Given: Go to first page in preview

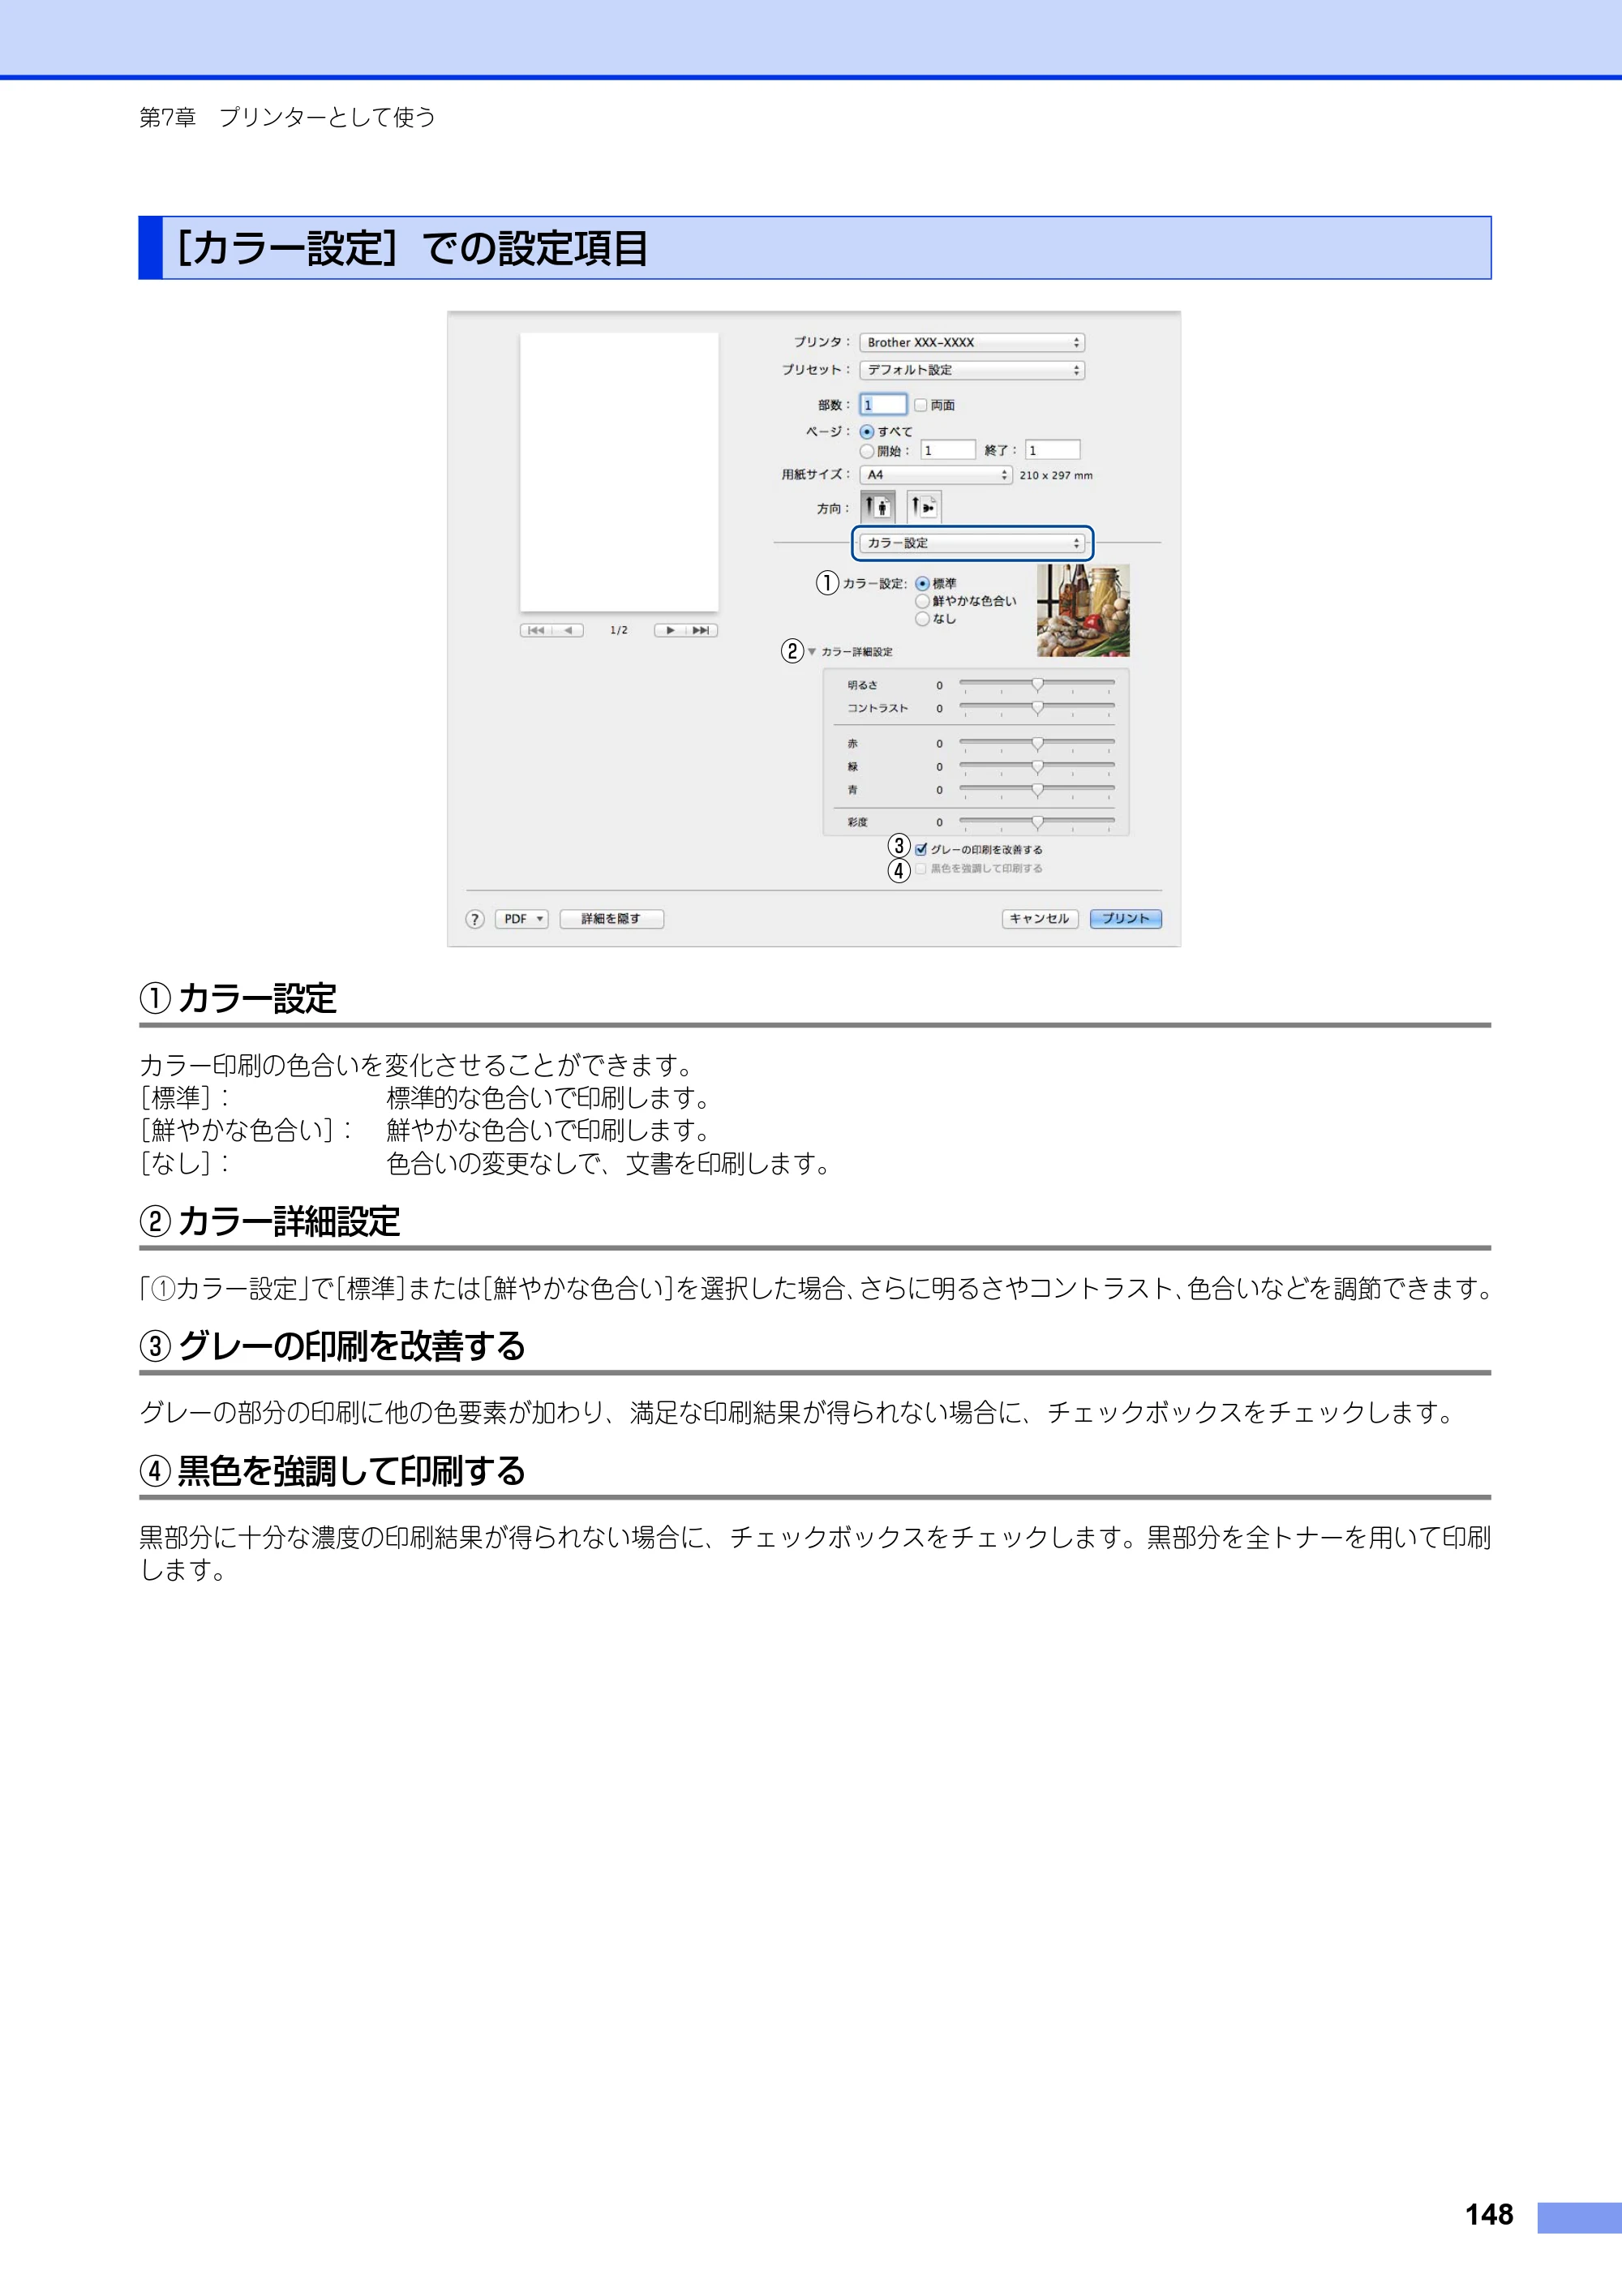Looking at the screenshot, I should pyautogui.click(x=536, y=630).
